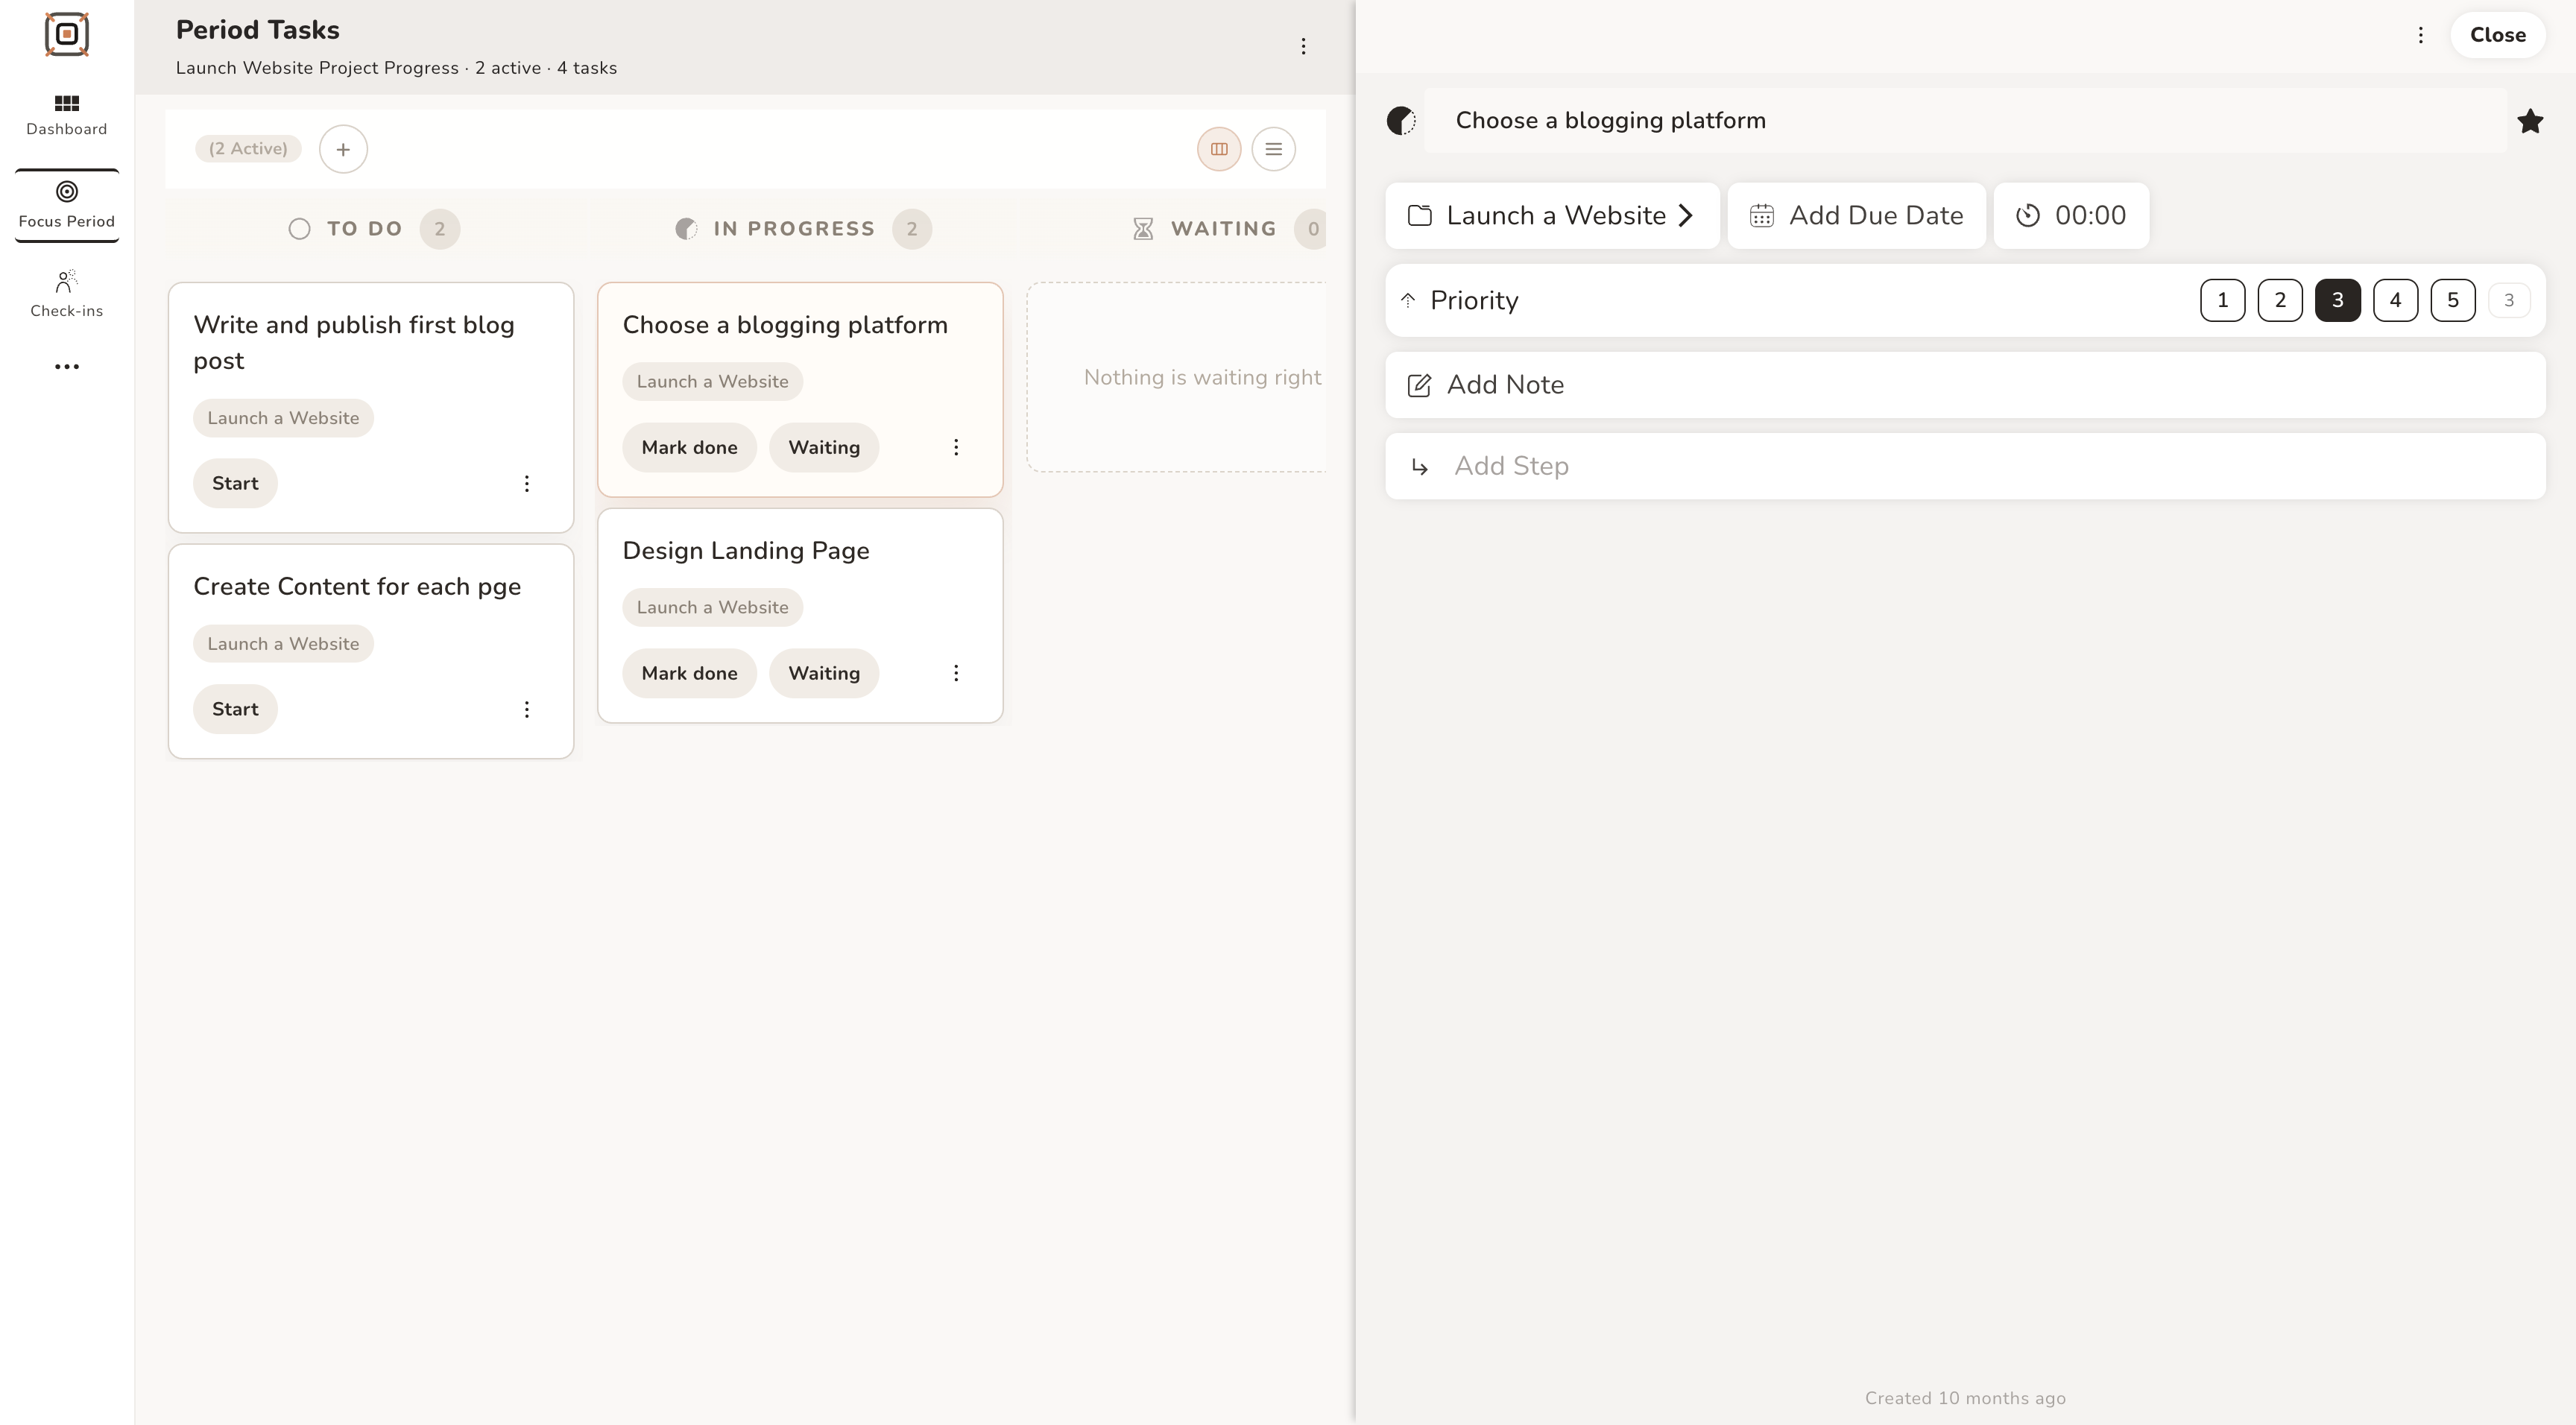Open sidebar more options ellipsis

[x=67, y=367]
